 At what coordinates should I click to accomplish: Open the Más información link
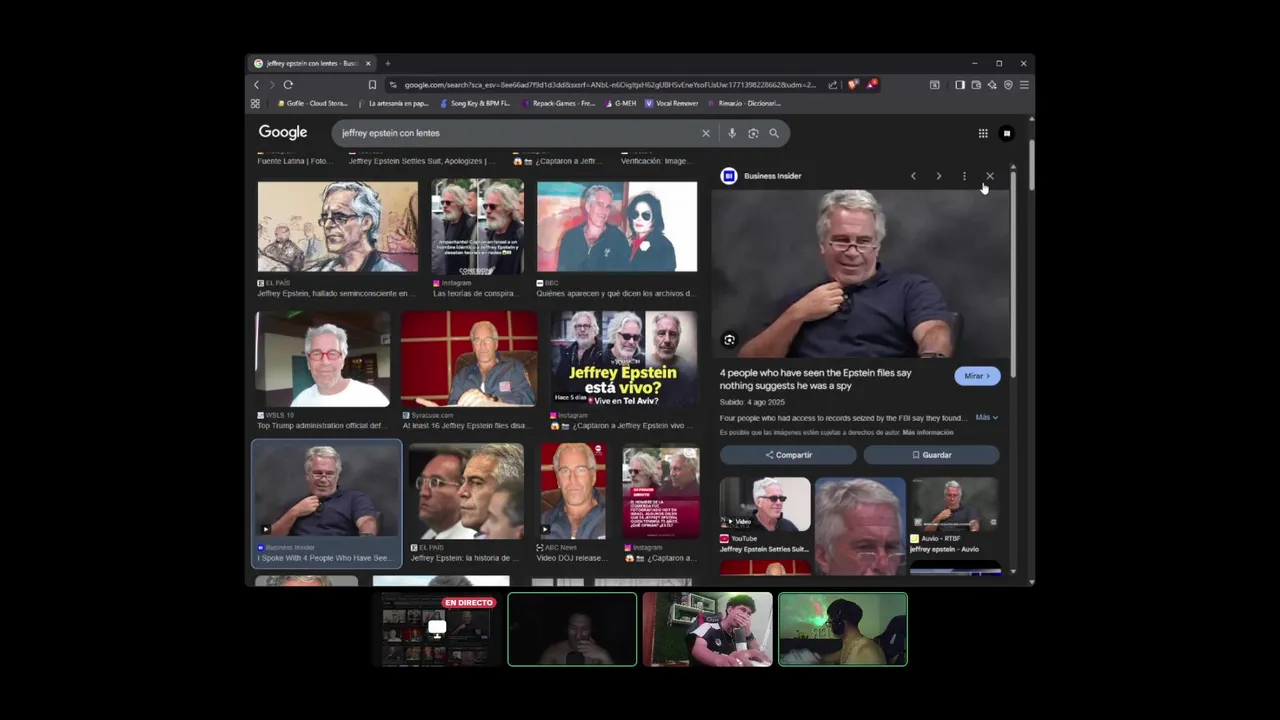coord(928,433)
